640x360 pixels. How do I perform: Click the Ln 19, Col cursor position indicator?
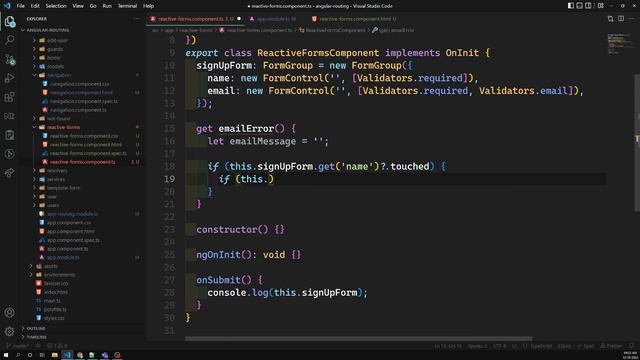click(x=448, y=346)
